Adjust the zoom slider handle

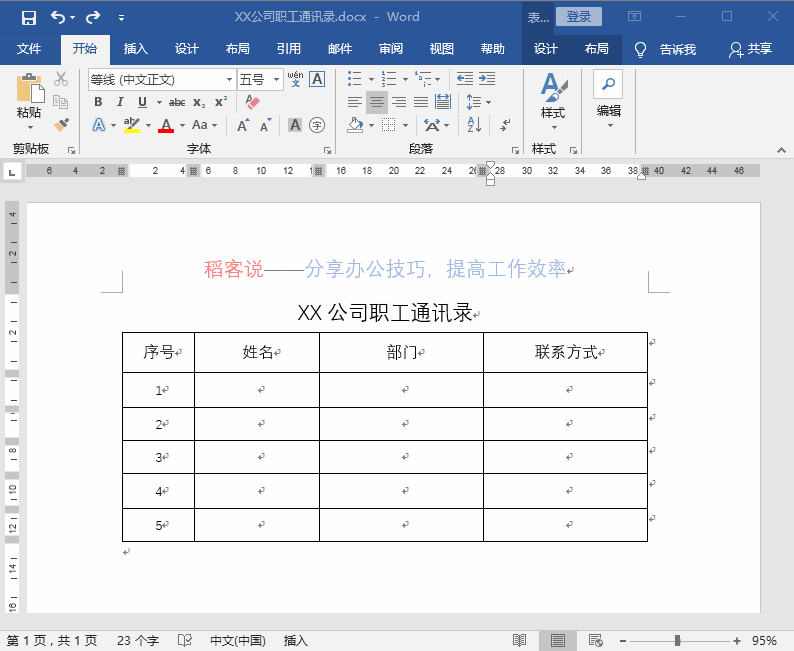(x=677, y=641)
